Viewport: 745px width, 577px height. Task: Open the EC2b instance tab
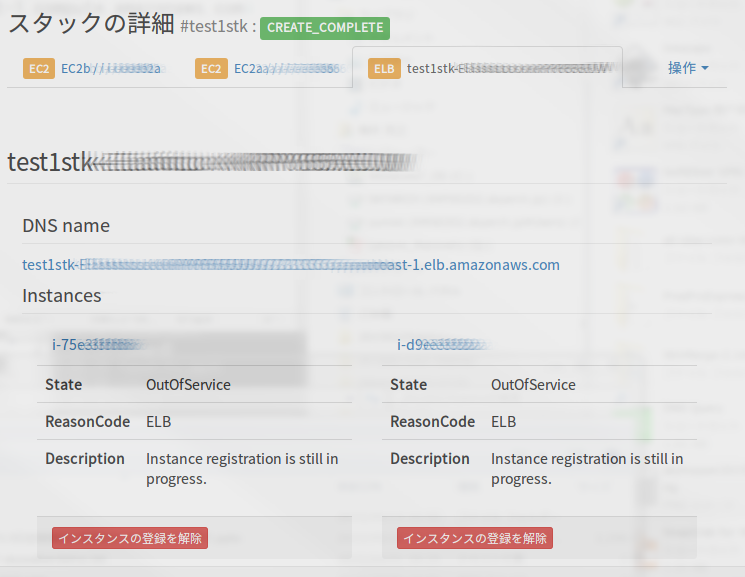coord(92,68)
